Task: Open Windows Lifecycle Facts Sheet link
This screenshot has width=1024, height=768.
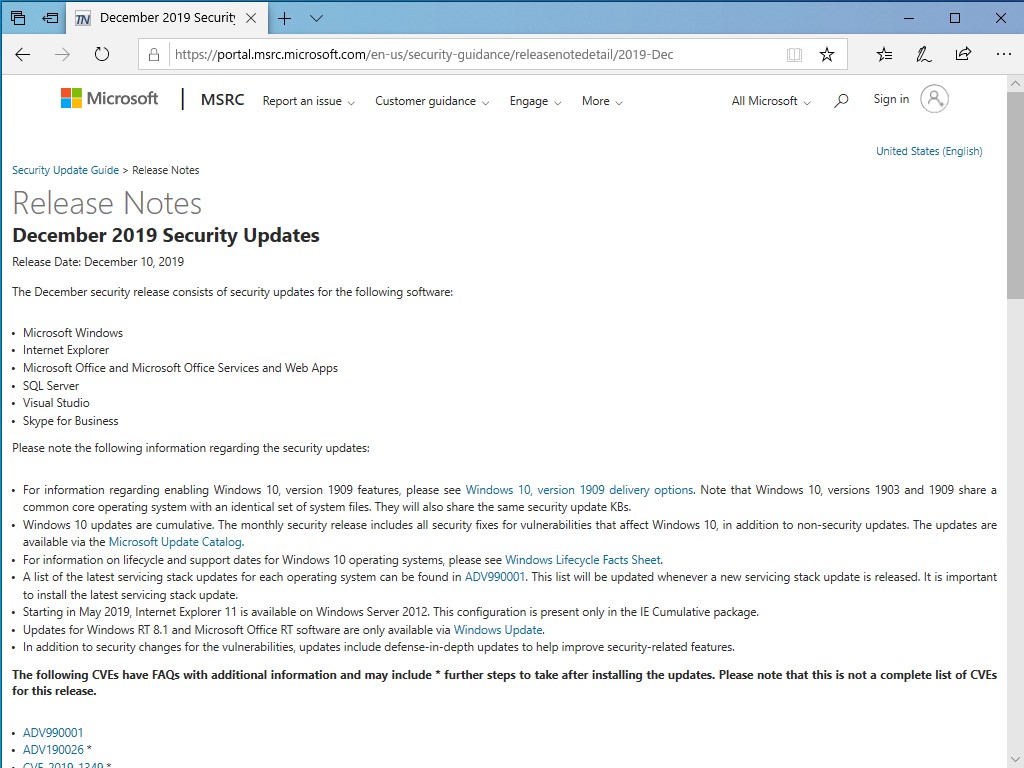Action: (x=583, y=560)
